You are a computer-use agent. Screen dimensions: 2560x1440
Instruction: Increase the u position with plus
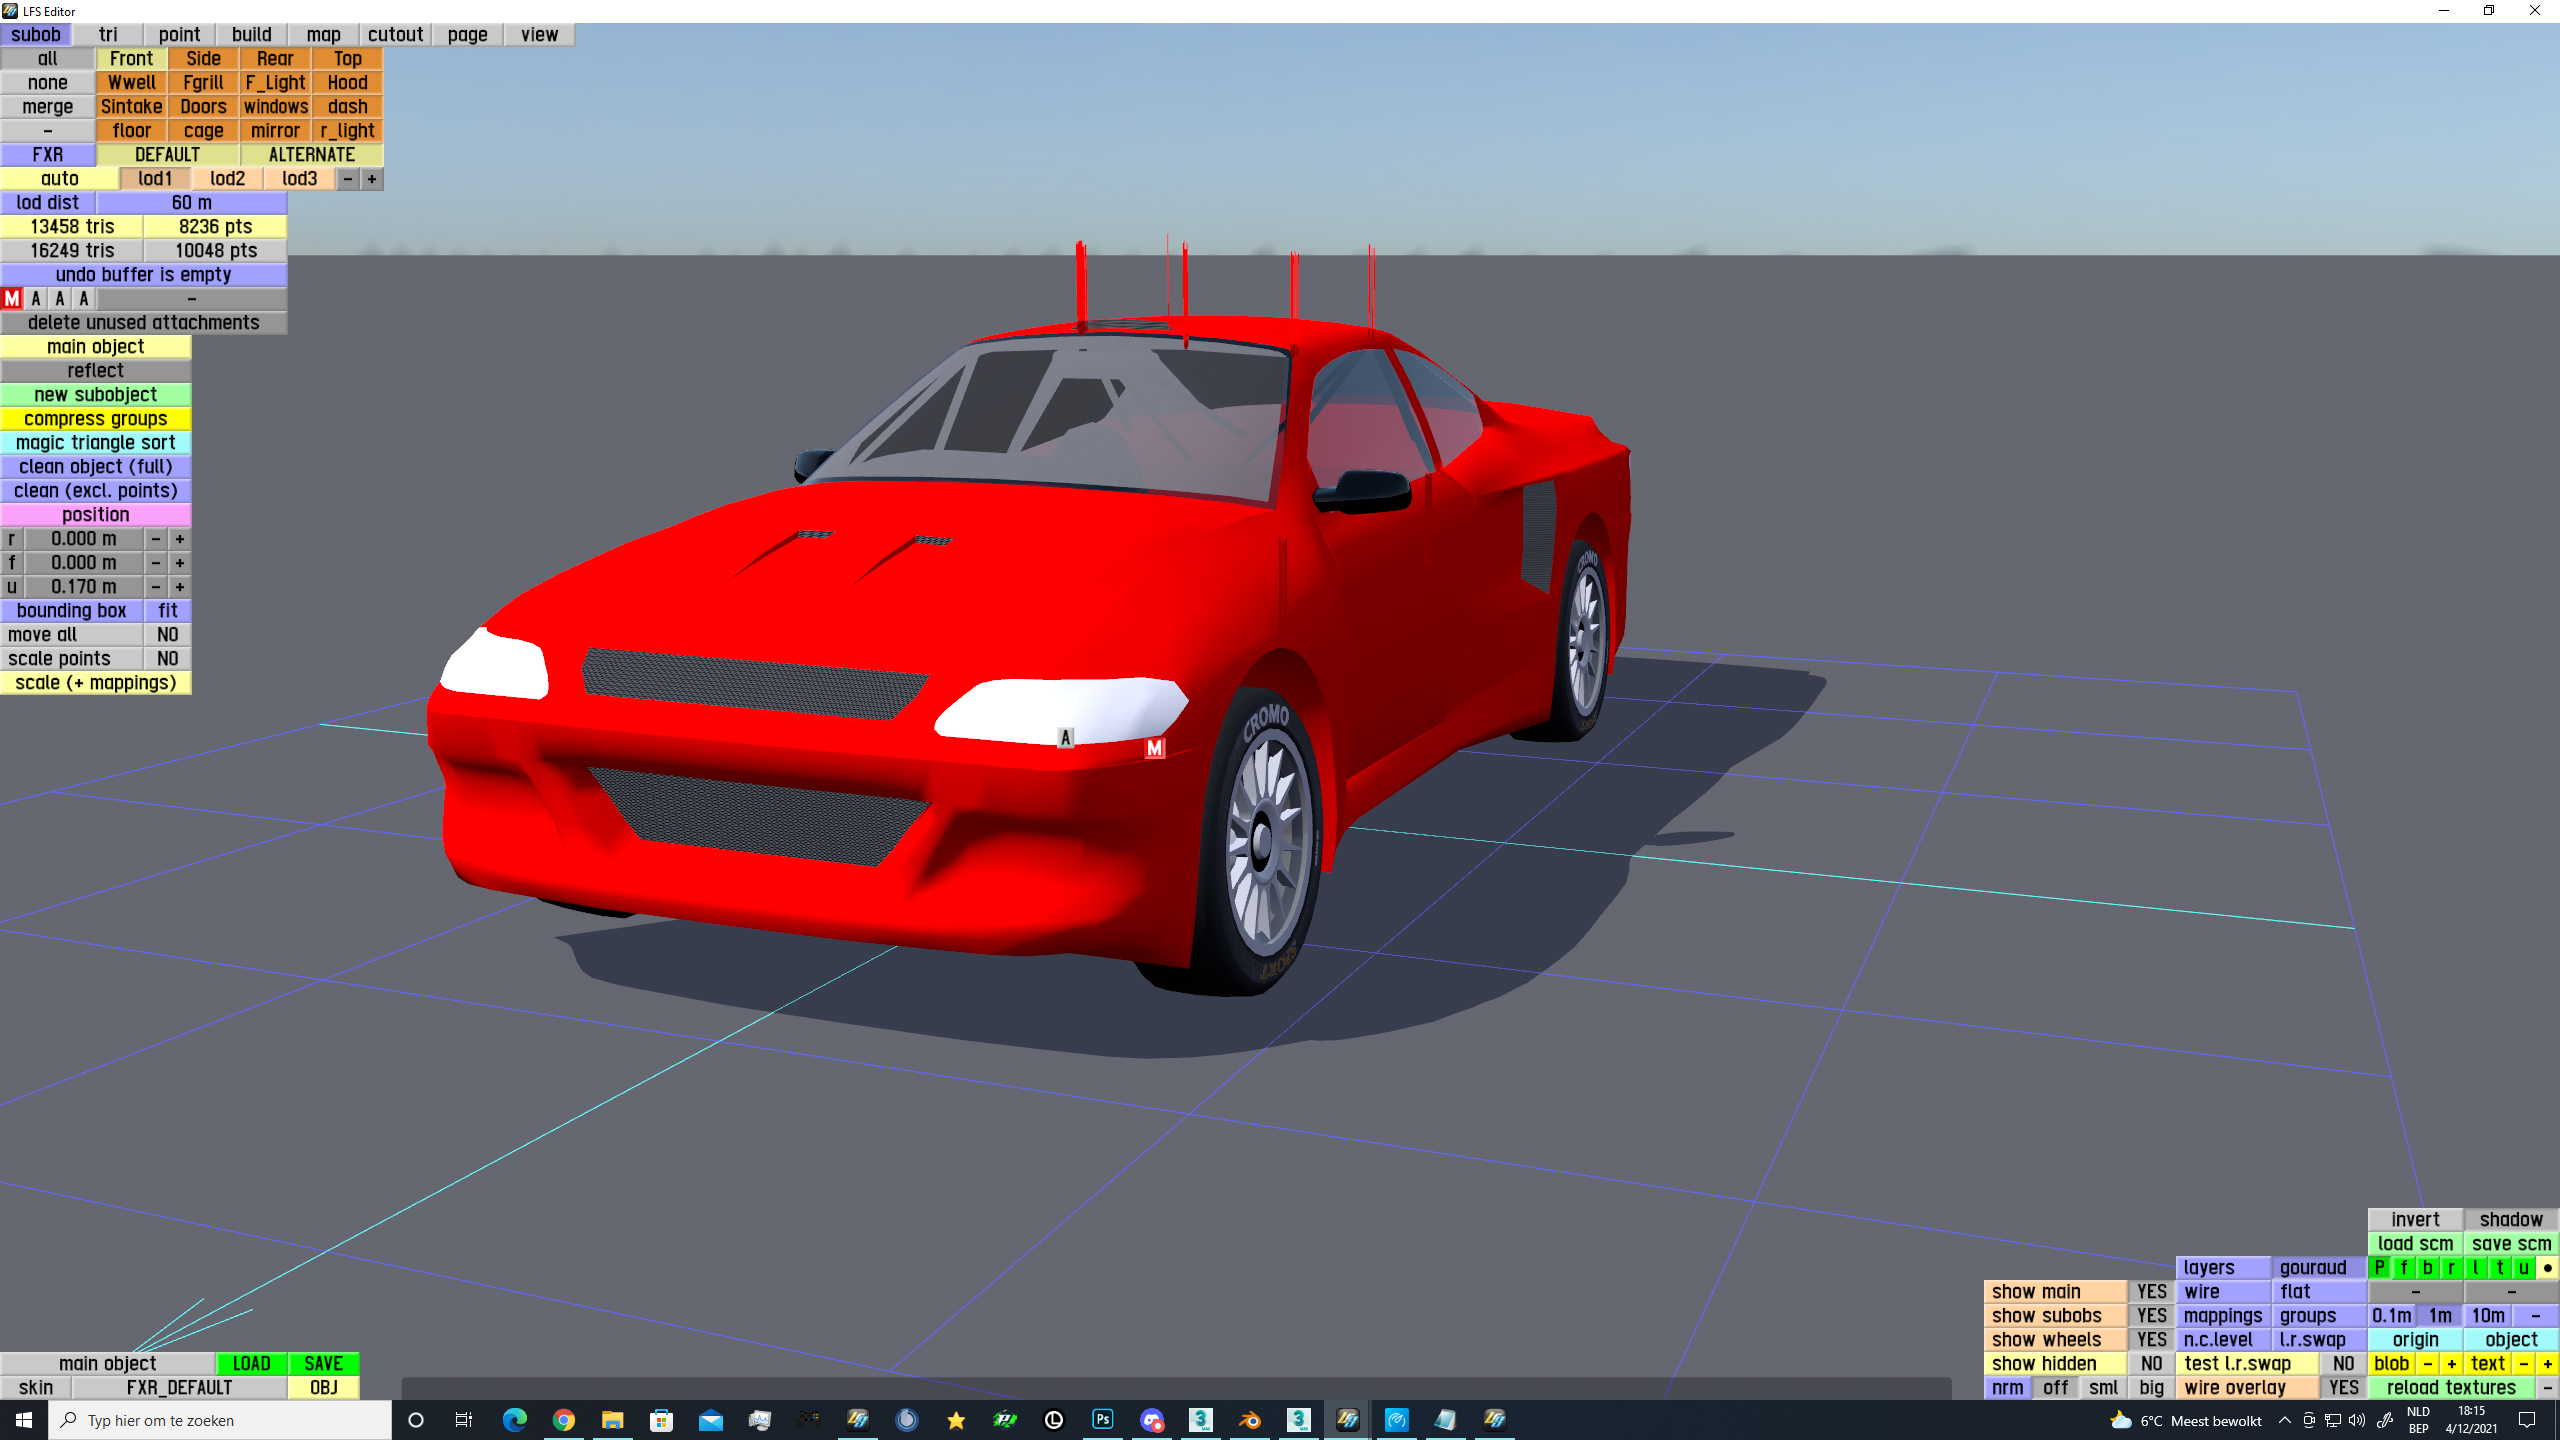click(x=180, y=587)
